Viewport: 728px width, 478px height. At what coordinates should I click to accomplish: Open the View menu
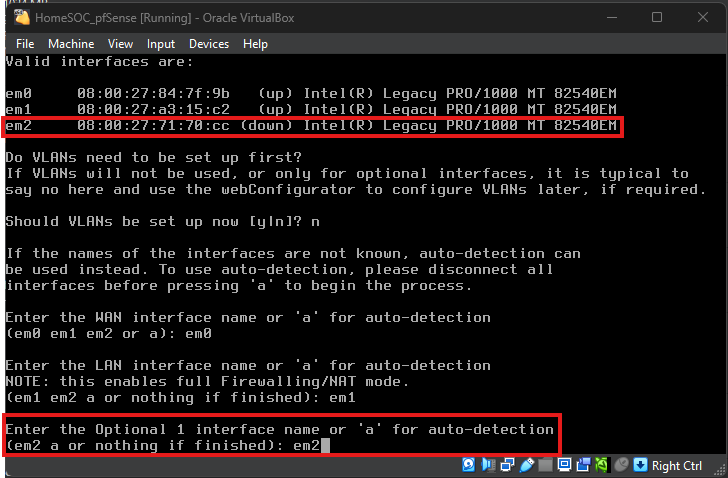(120, 44)
